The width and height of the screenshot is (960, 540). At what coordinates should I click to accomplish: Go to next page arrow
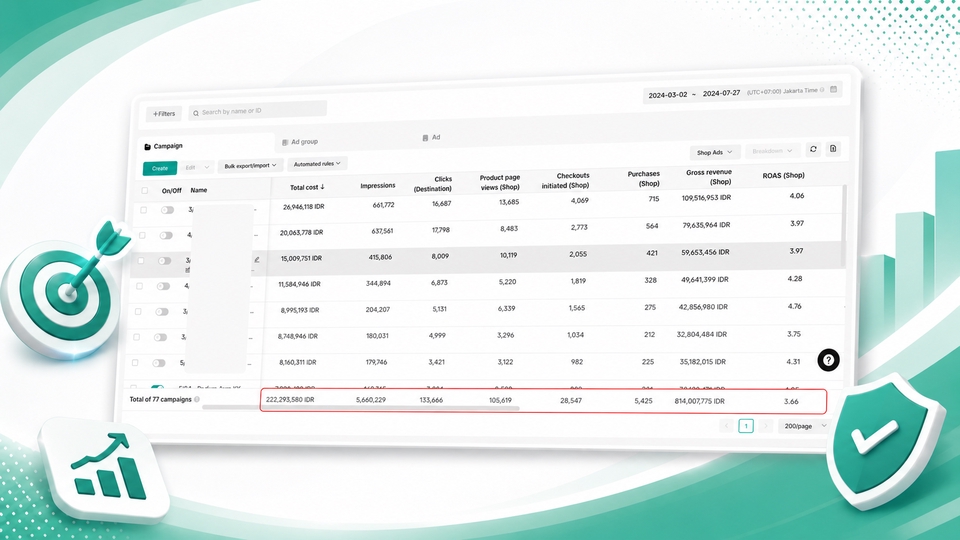pos(765,426)
